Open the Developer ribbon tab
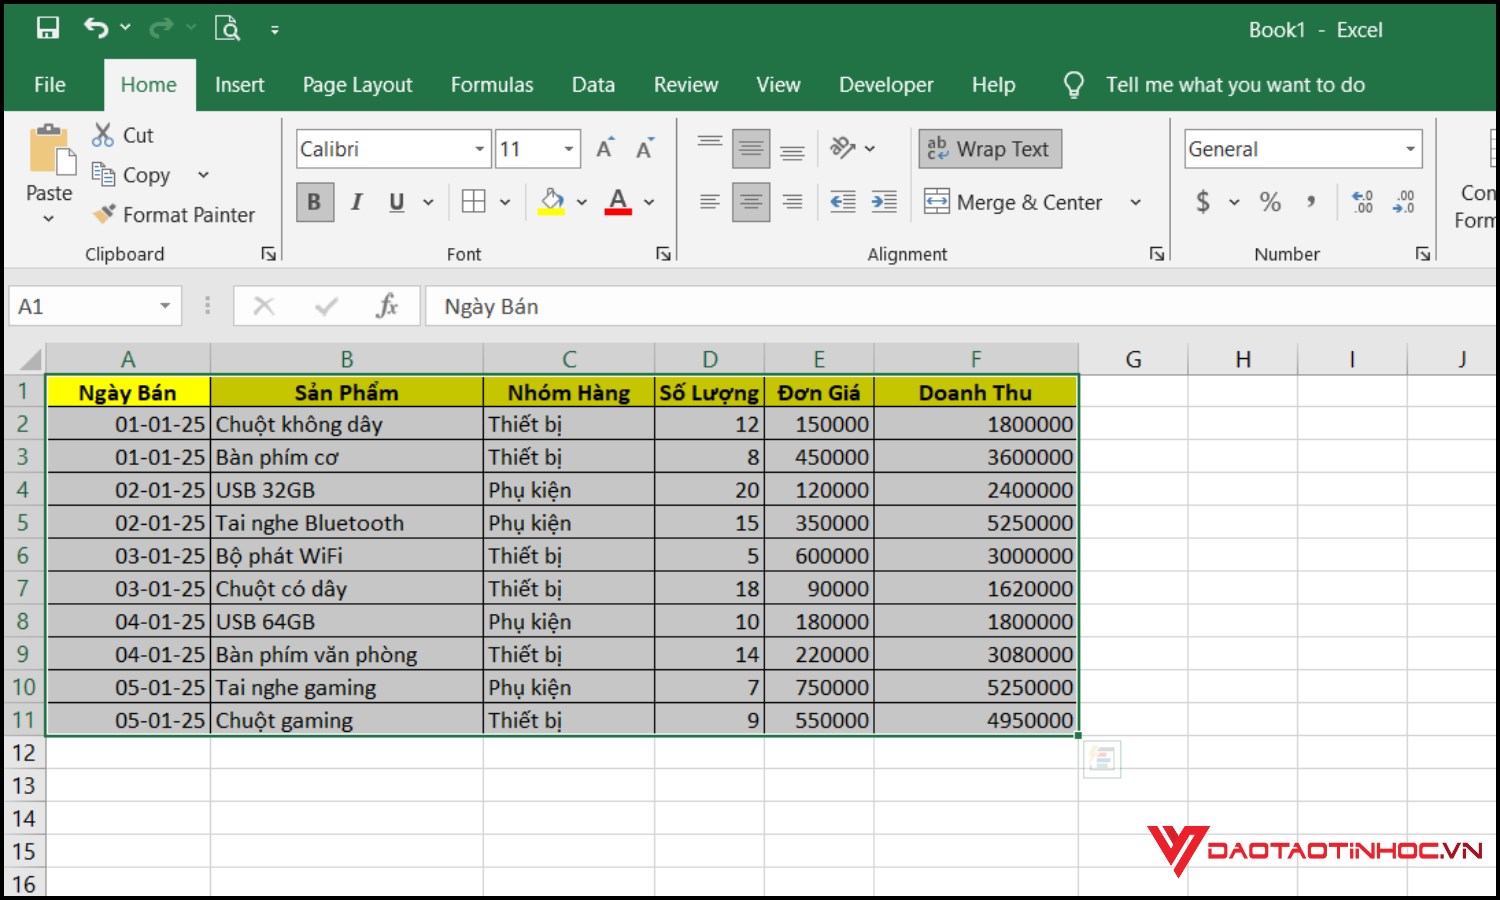1500x900 pixels. pos(886,85)
